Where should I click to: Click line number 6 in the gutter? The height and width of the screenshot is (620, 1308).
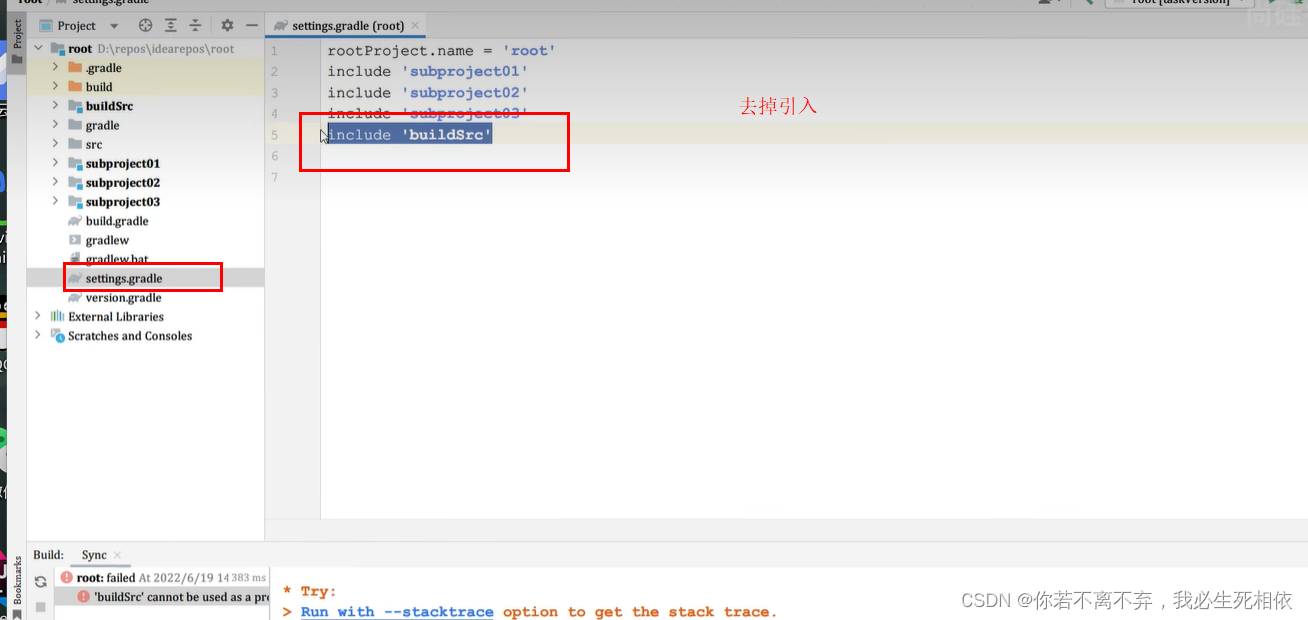(274, 156)
